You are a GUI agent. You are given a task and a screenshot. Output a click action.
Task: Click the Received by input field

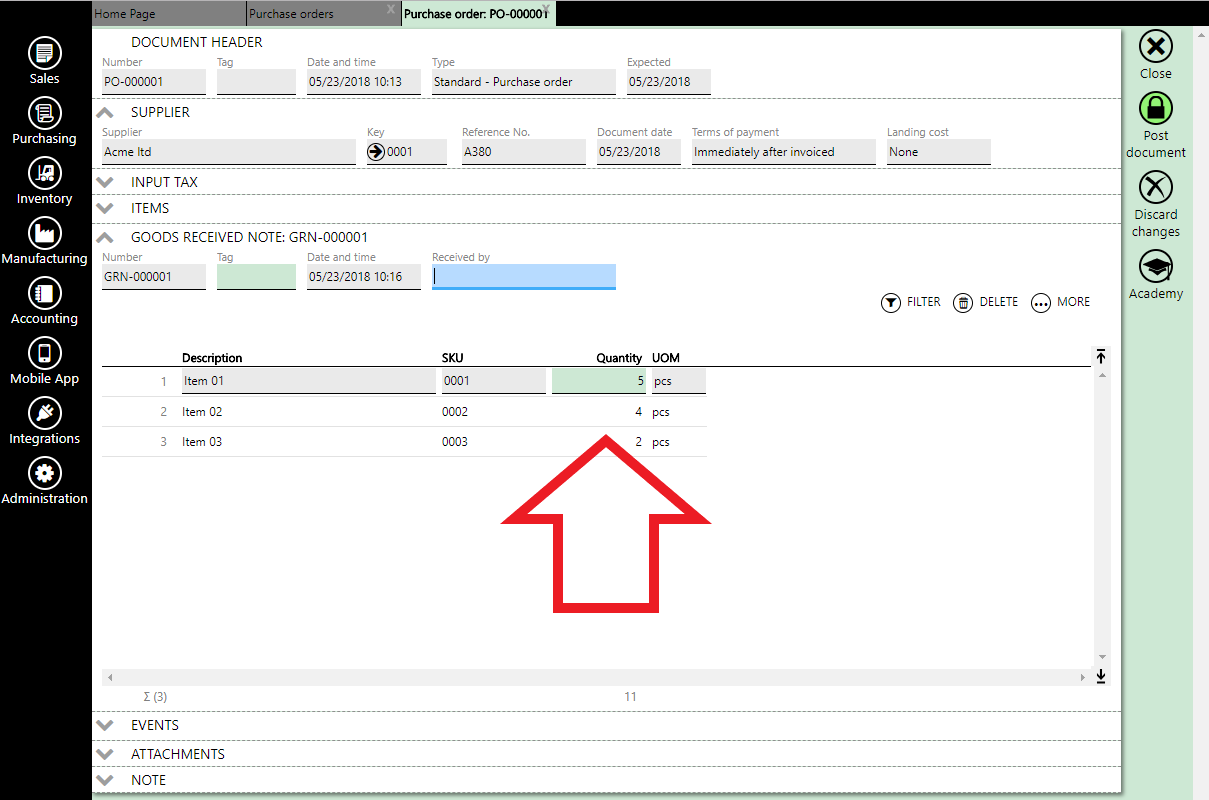pos(523,277)
